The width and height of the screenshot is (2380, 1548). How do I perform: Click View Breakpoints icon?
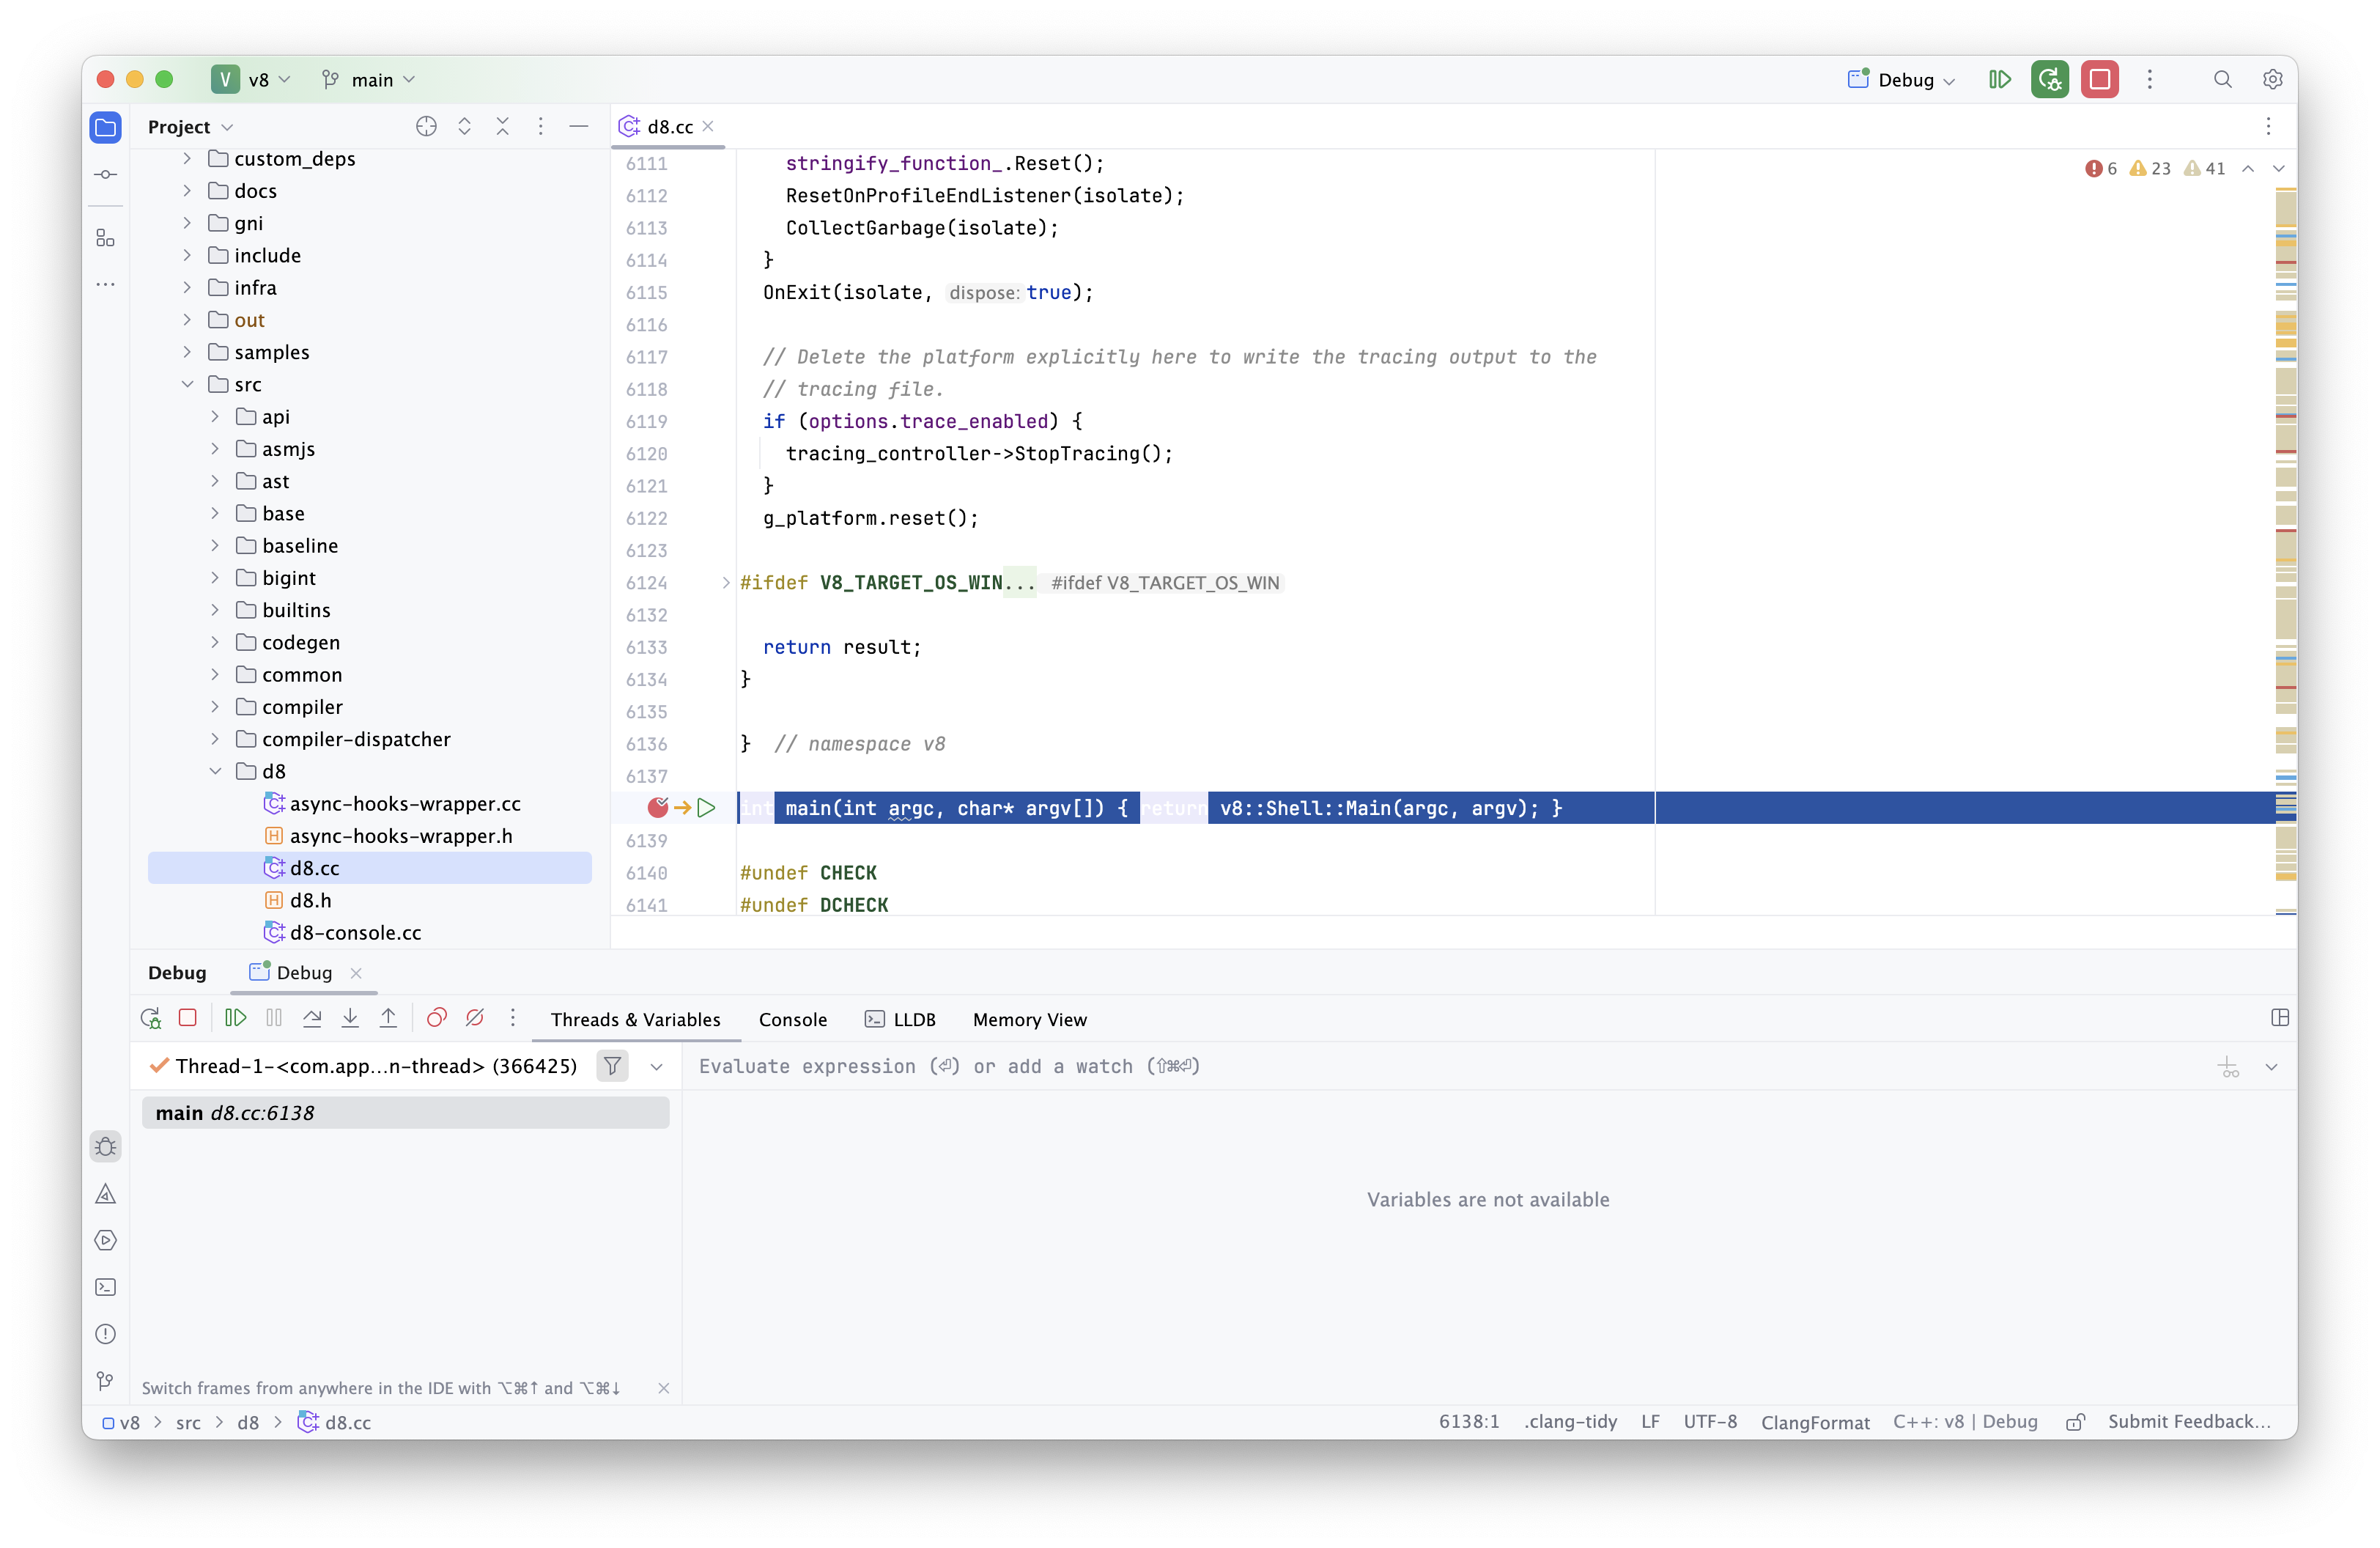pos(436,1018)
